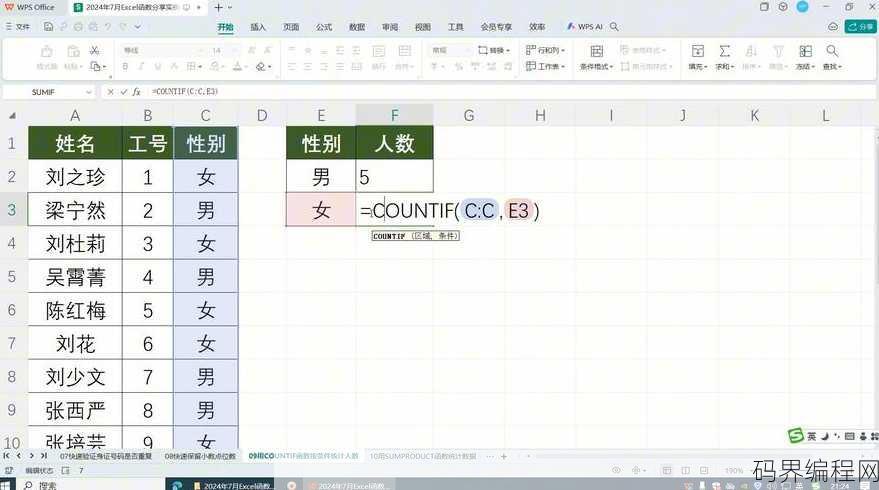
Task: Click the eraser clear formatting icon
Action: 263,67
